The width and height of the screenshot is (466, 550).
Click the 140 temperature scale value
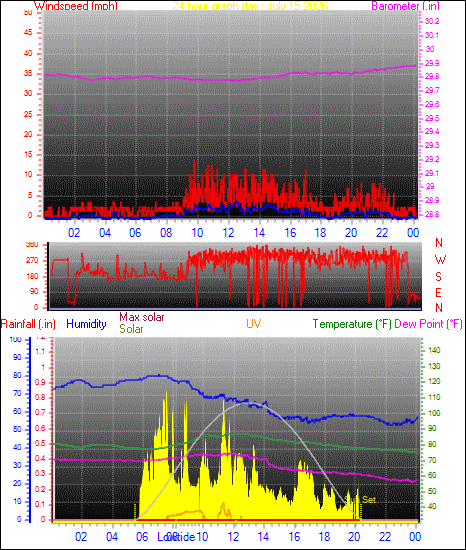[434, 350]
